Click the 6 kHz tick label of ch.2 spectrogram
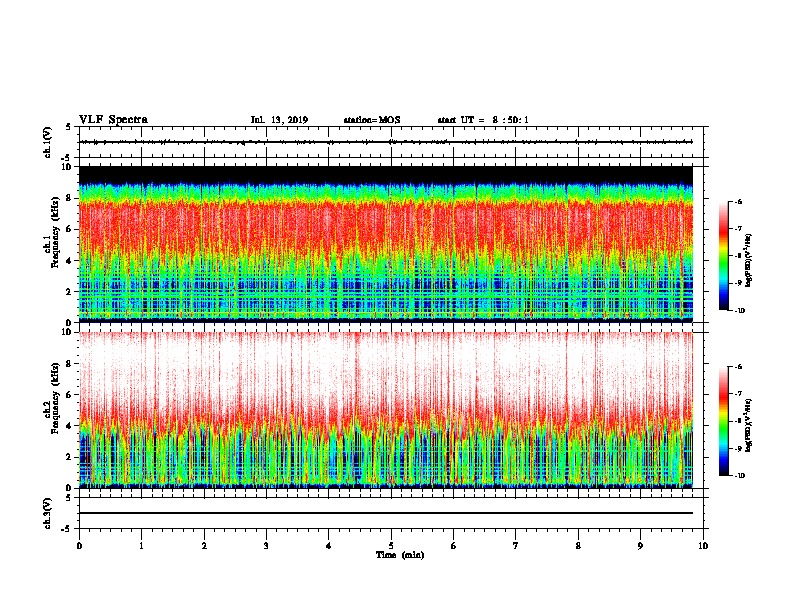 pyautogui.click(x=69, y=395)
